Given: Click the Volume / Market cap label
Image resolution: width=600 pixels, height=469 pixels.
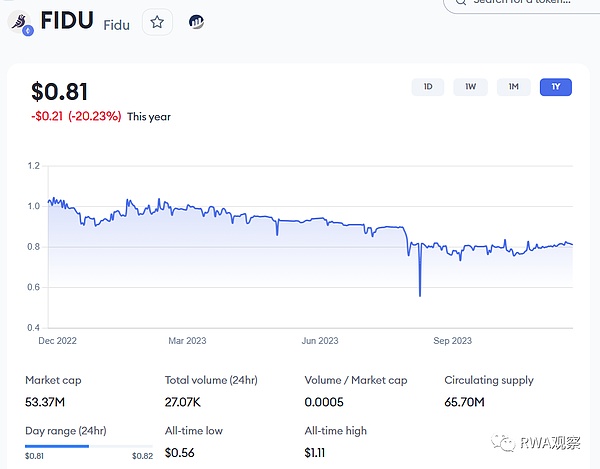Looking at the screenshot, I should pos(358,380).
